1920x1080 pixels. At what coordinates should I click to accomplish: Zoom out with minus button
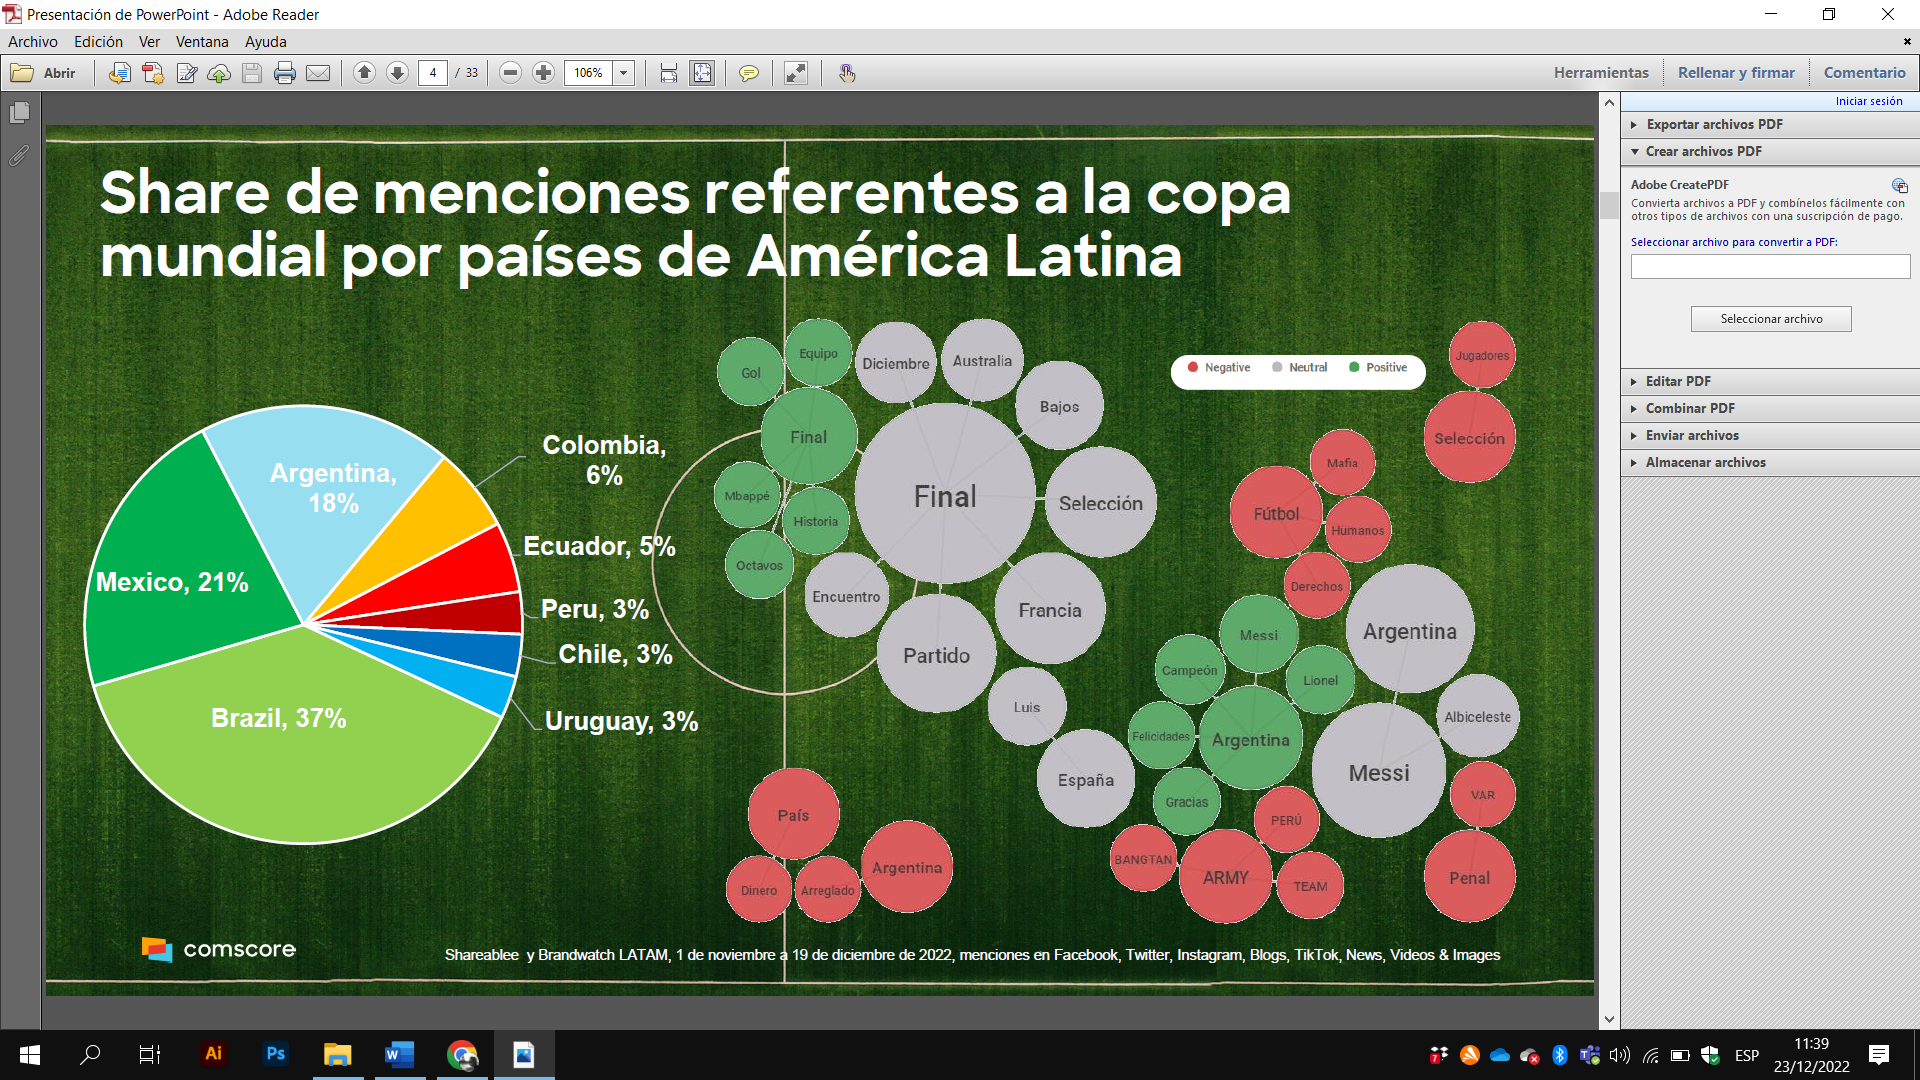[510, 73]
